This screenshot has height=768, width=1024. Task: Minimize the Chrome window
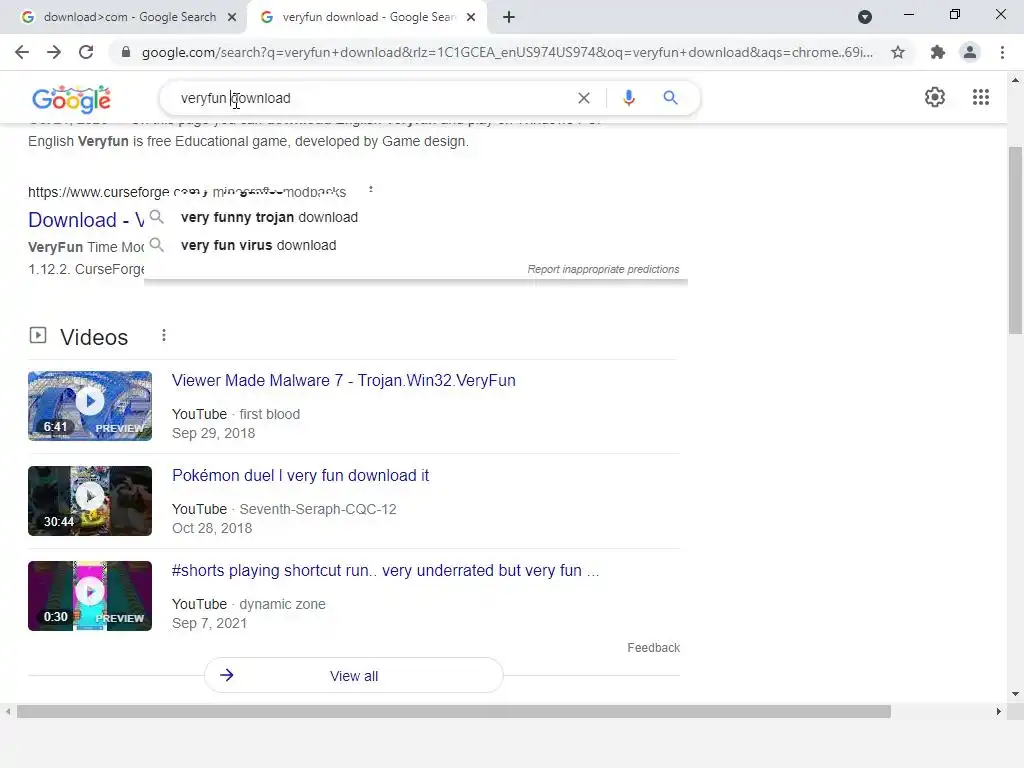908,14
